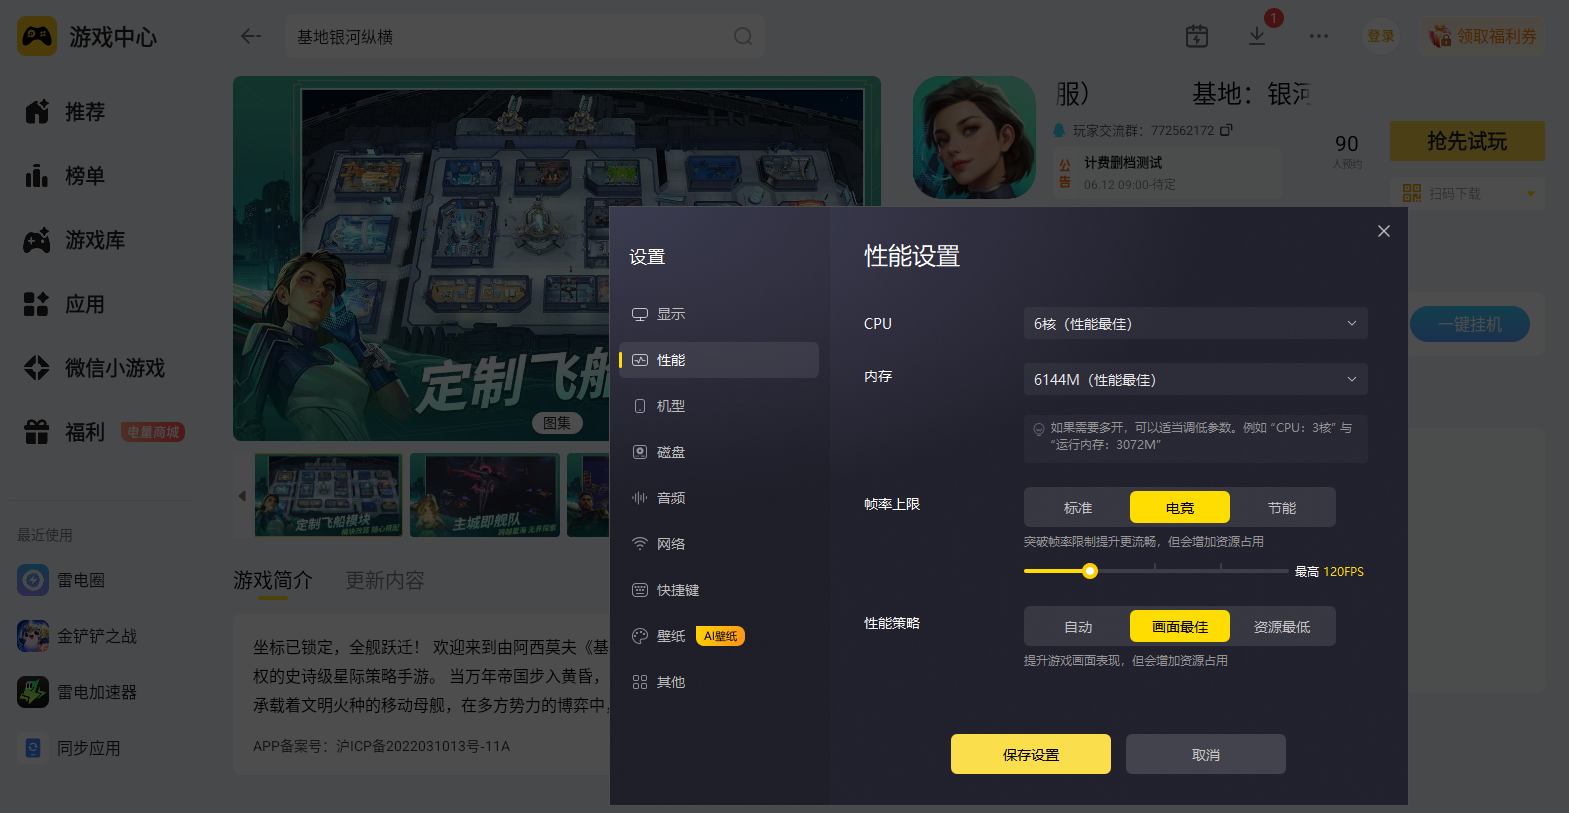Select the 性能 performance settings tab

coord(719,360)
